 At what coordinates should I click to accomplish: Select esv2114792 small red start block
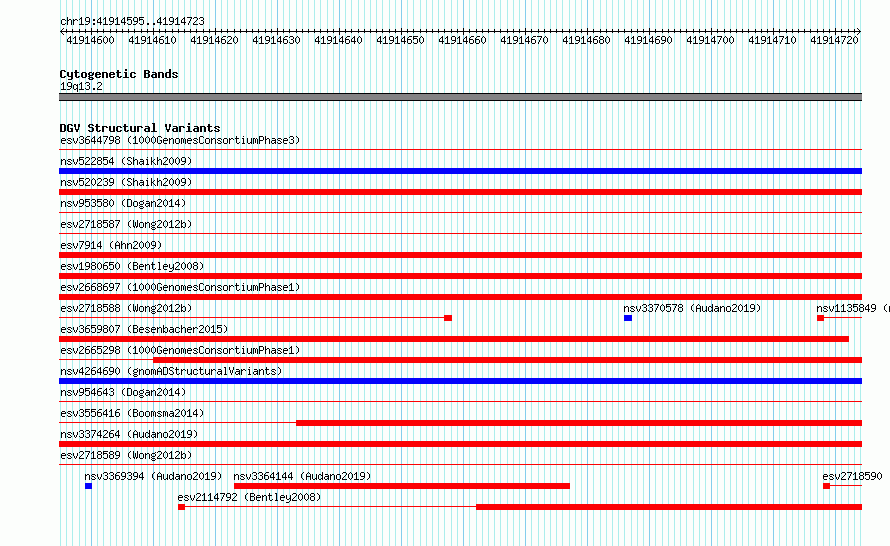click(x=182, y=507)
